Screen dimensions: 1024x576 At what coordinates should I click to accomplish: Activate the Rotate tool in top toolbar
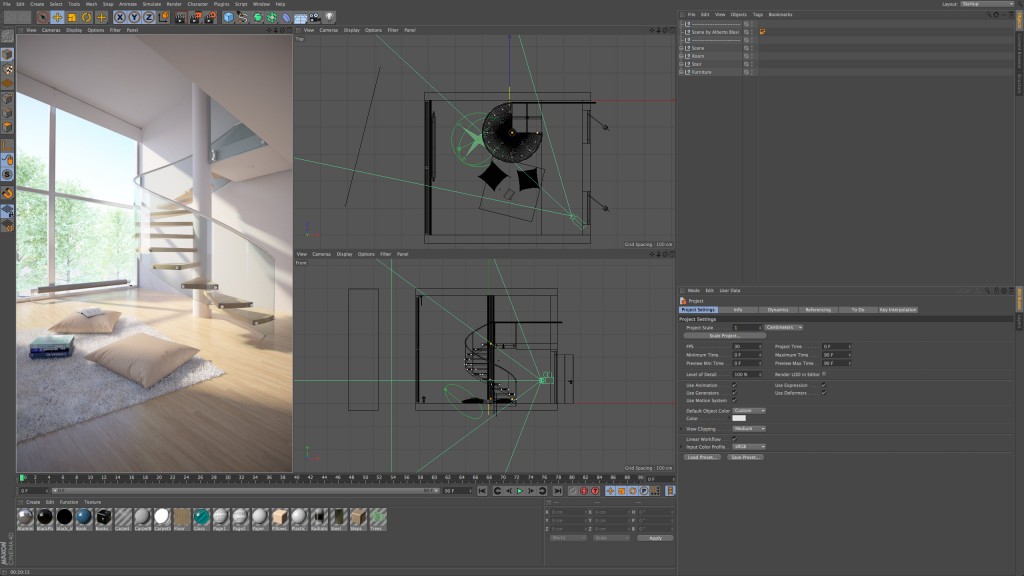point(86,18)
